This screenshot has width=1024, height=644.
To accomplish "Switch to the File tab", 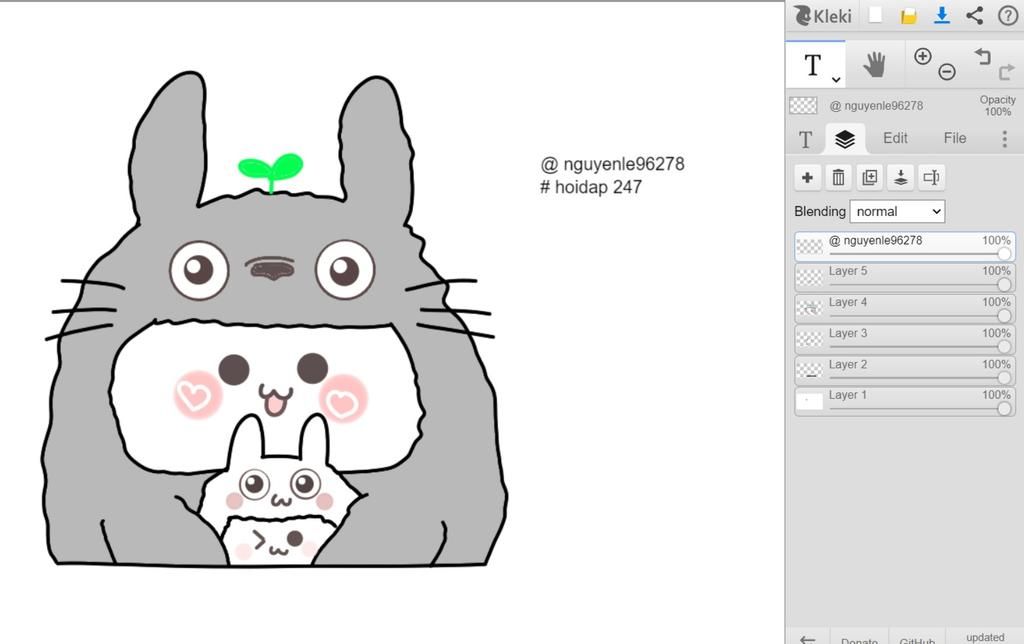I will pos(955,139).
